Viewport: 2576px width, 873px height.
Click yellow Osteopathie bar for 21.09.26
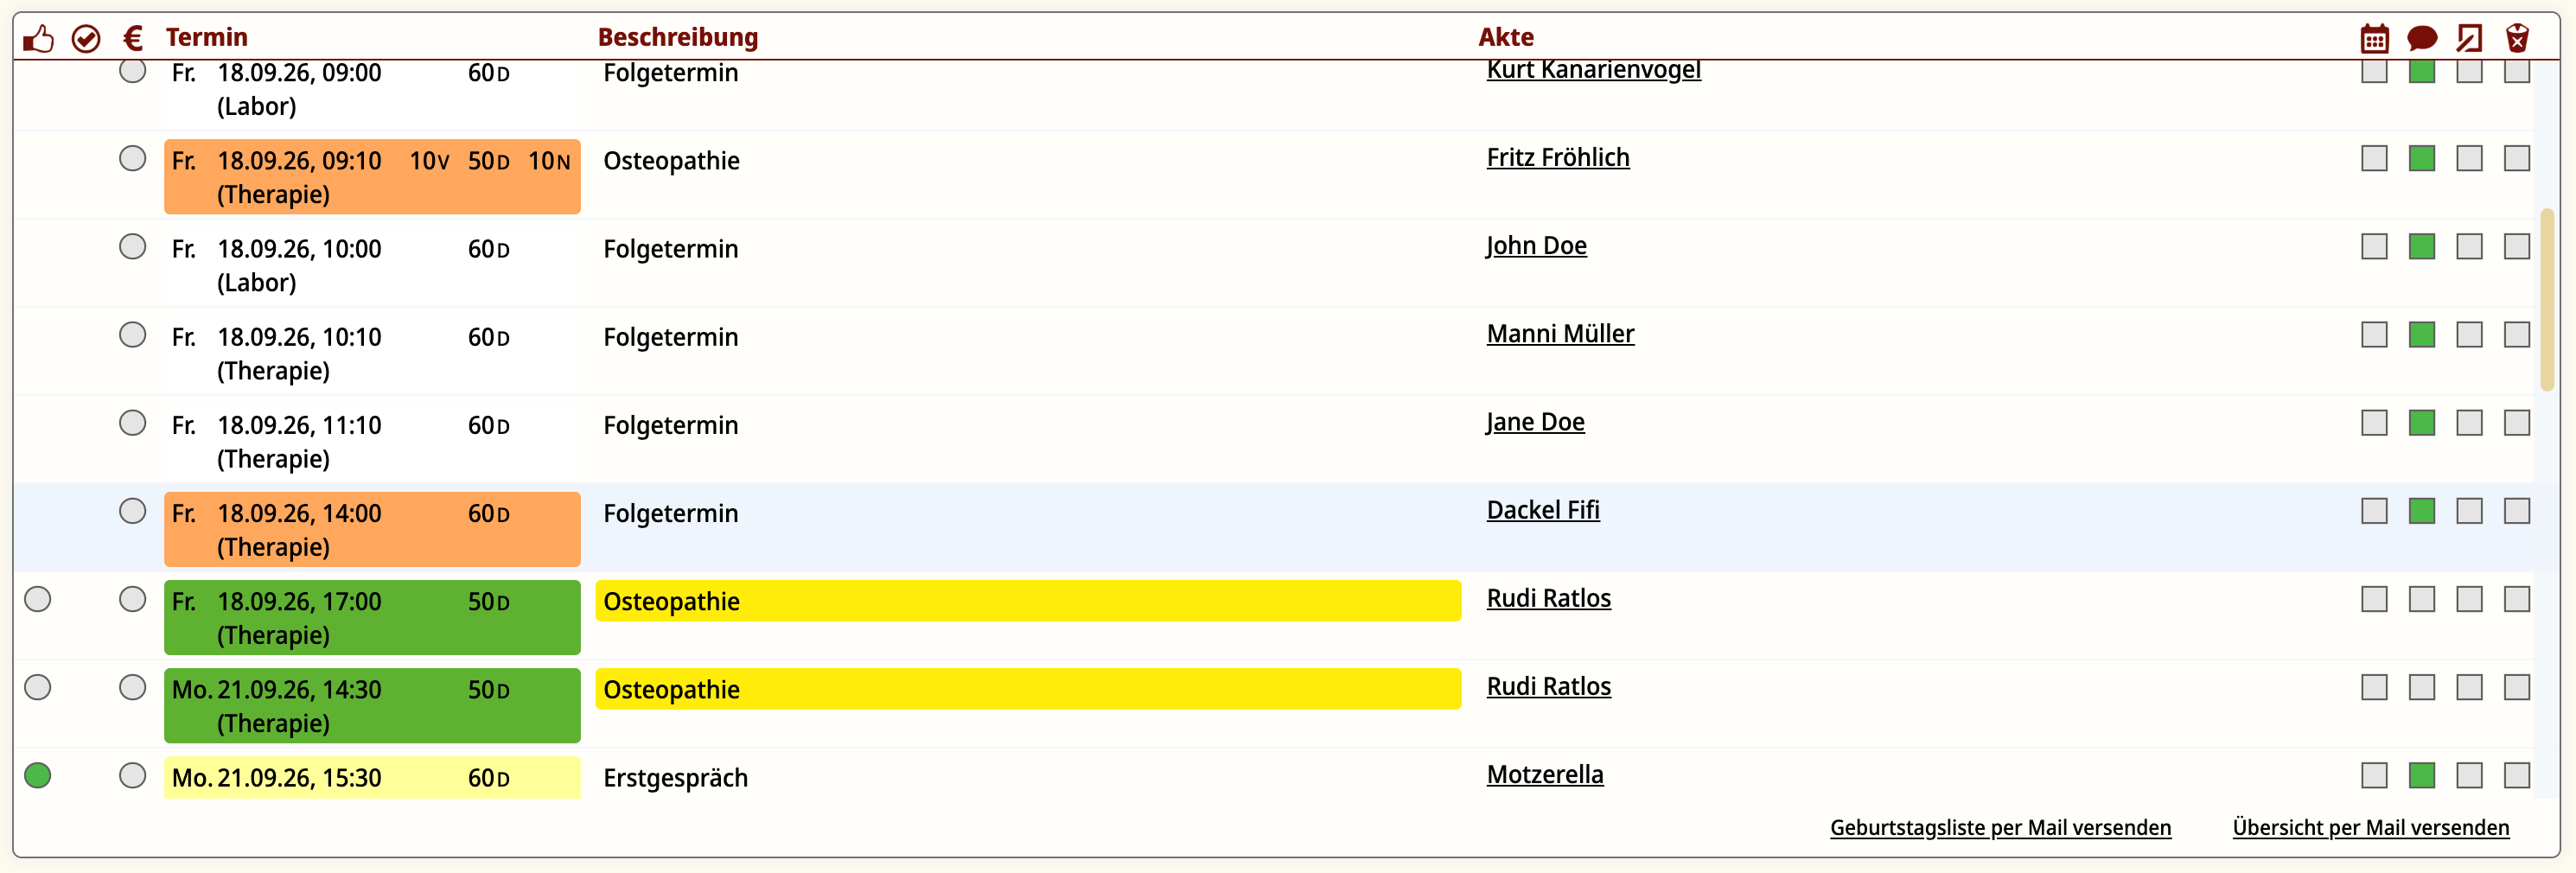[1028, 689]
